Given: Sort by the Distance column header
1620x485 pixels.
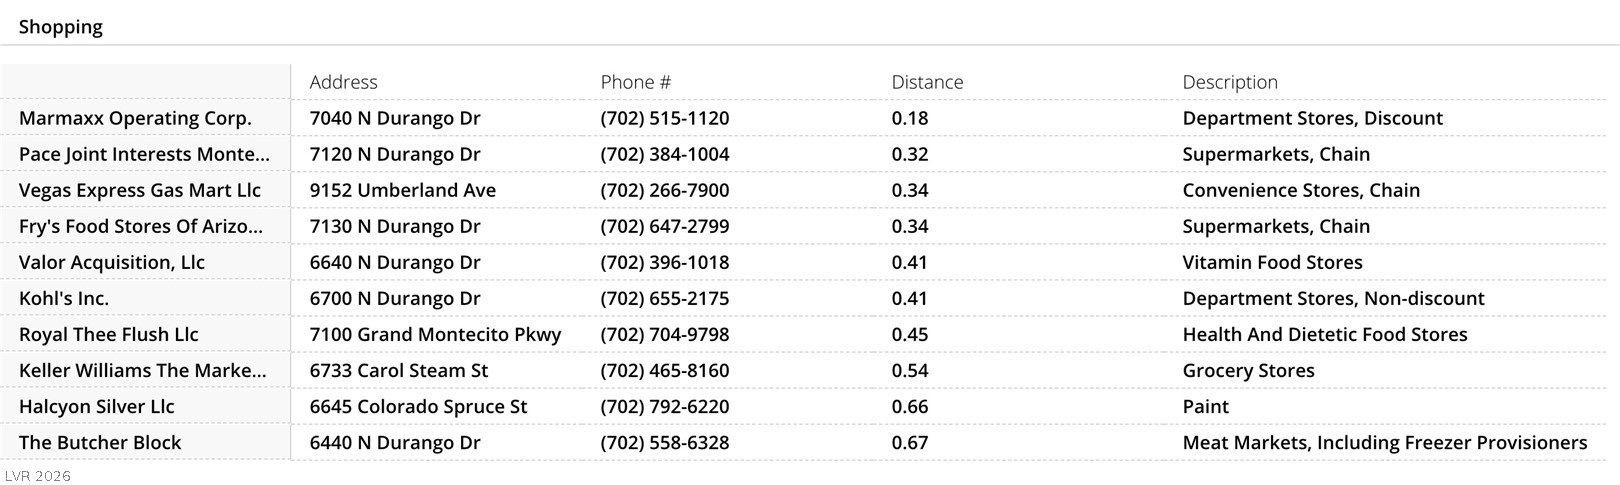Looking at the screenshot, I should pos(927,82).
